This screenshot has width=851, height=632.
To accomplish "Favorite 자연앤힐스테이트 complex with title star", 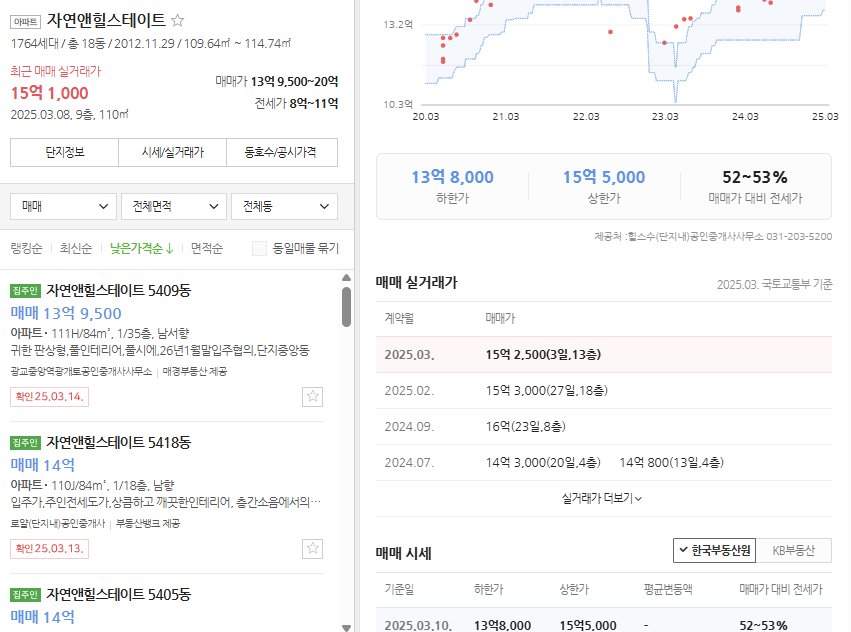I will click(x=177, y=21).
